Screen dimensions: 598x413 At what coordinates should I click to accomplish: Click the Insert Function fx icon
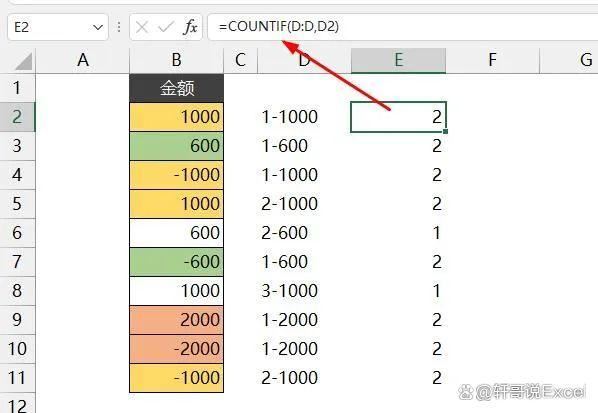click(x=190, y=27)
